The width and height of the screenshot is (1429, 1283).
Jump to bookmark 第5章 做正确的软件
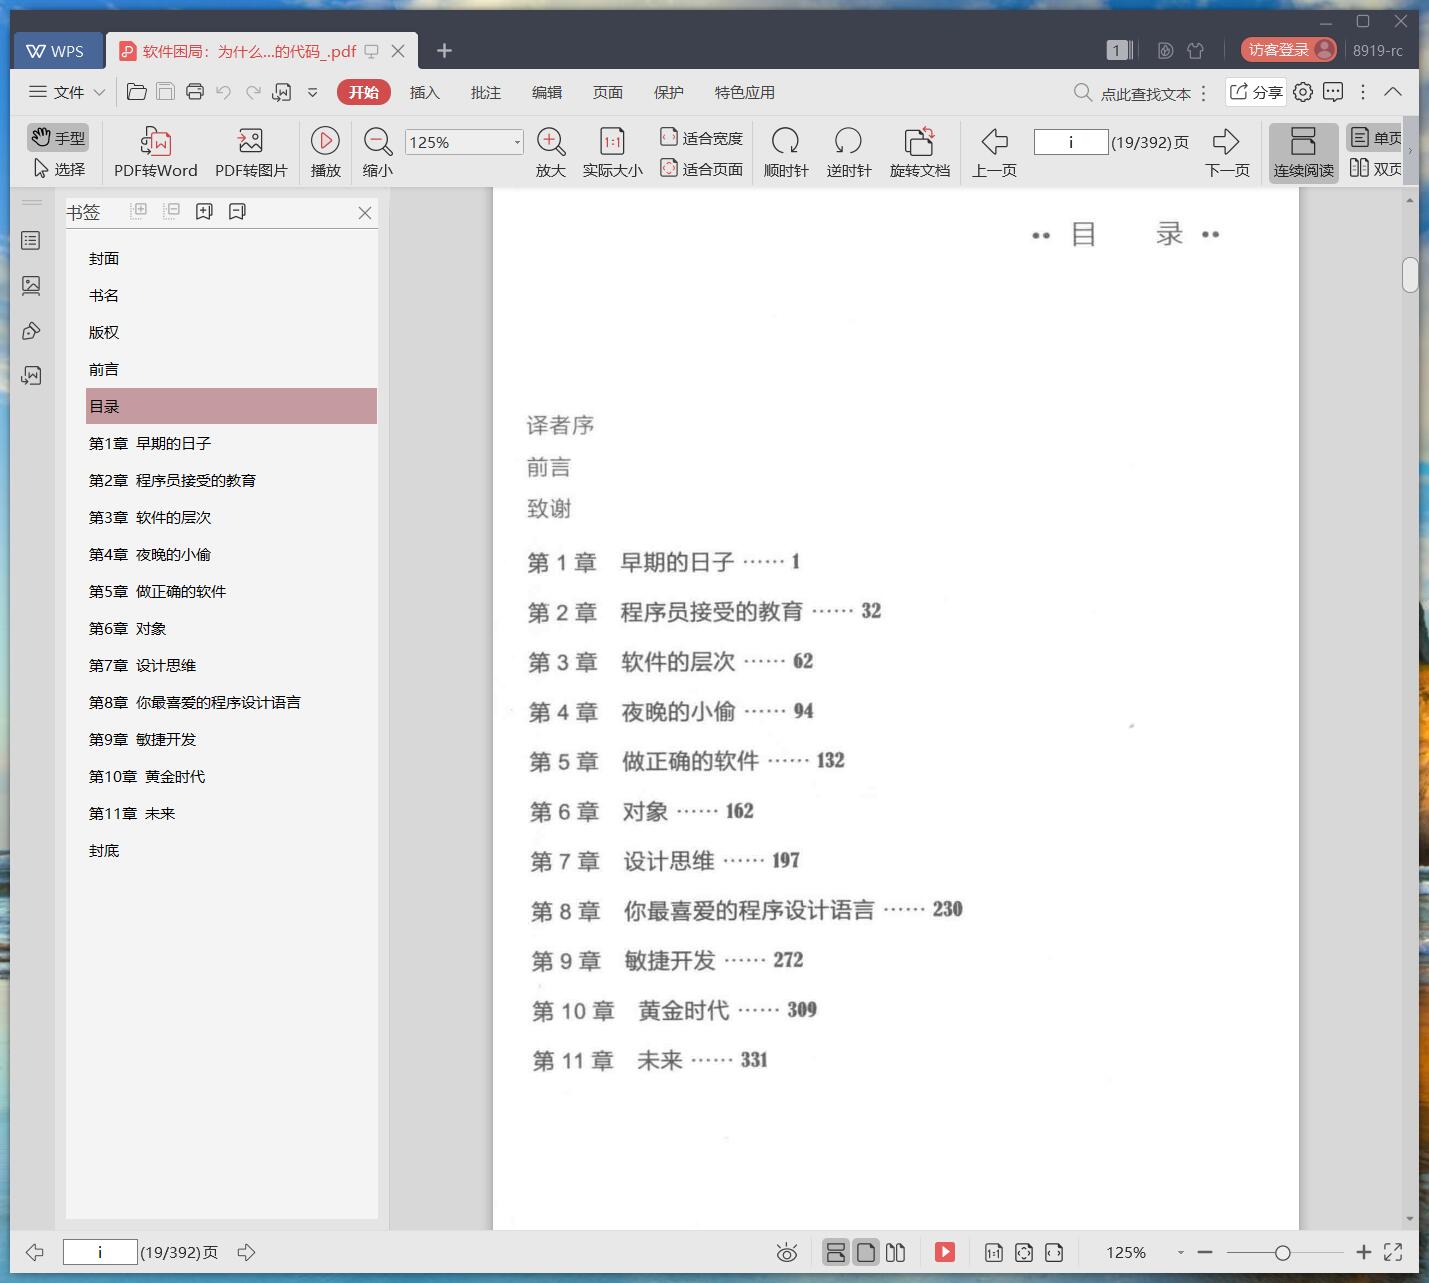[x=157, y=591]
